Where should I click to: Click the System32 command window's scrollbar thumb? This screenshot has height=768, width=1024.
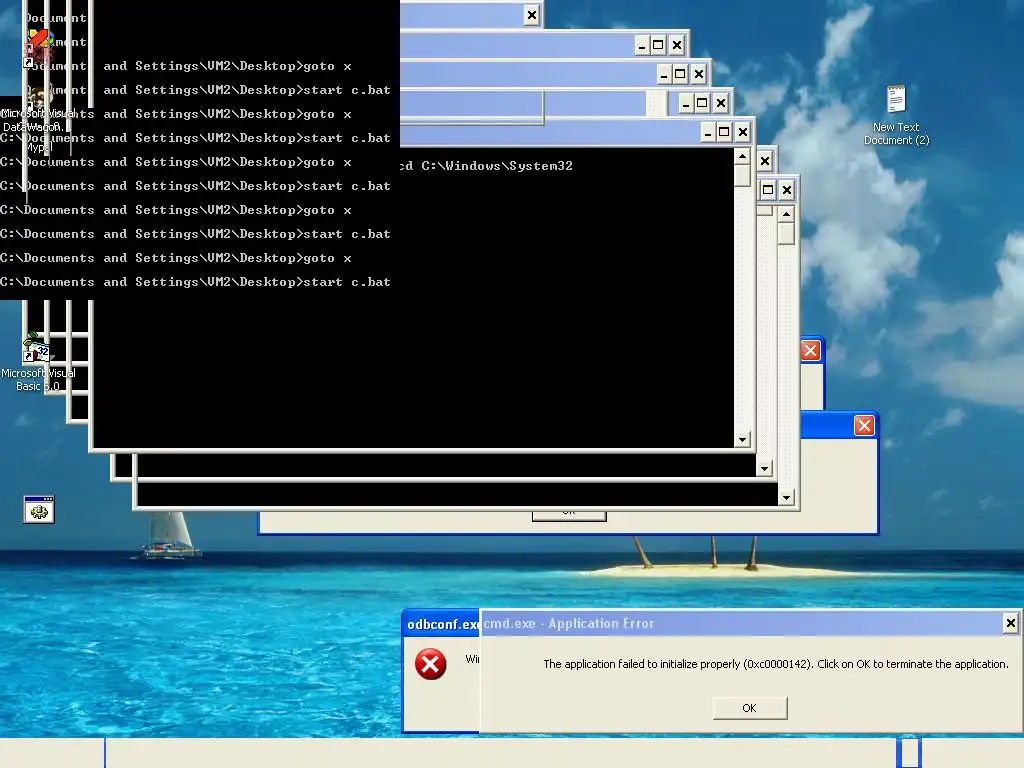point(742,176)
